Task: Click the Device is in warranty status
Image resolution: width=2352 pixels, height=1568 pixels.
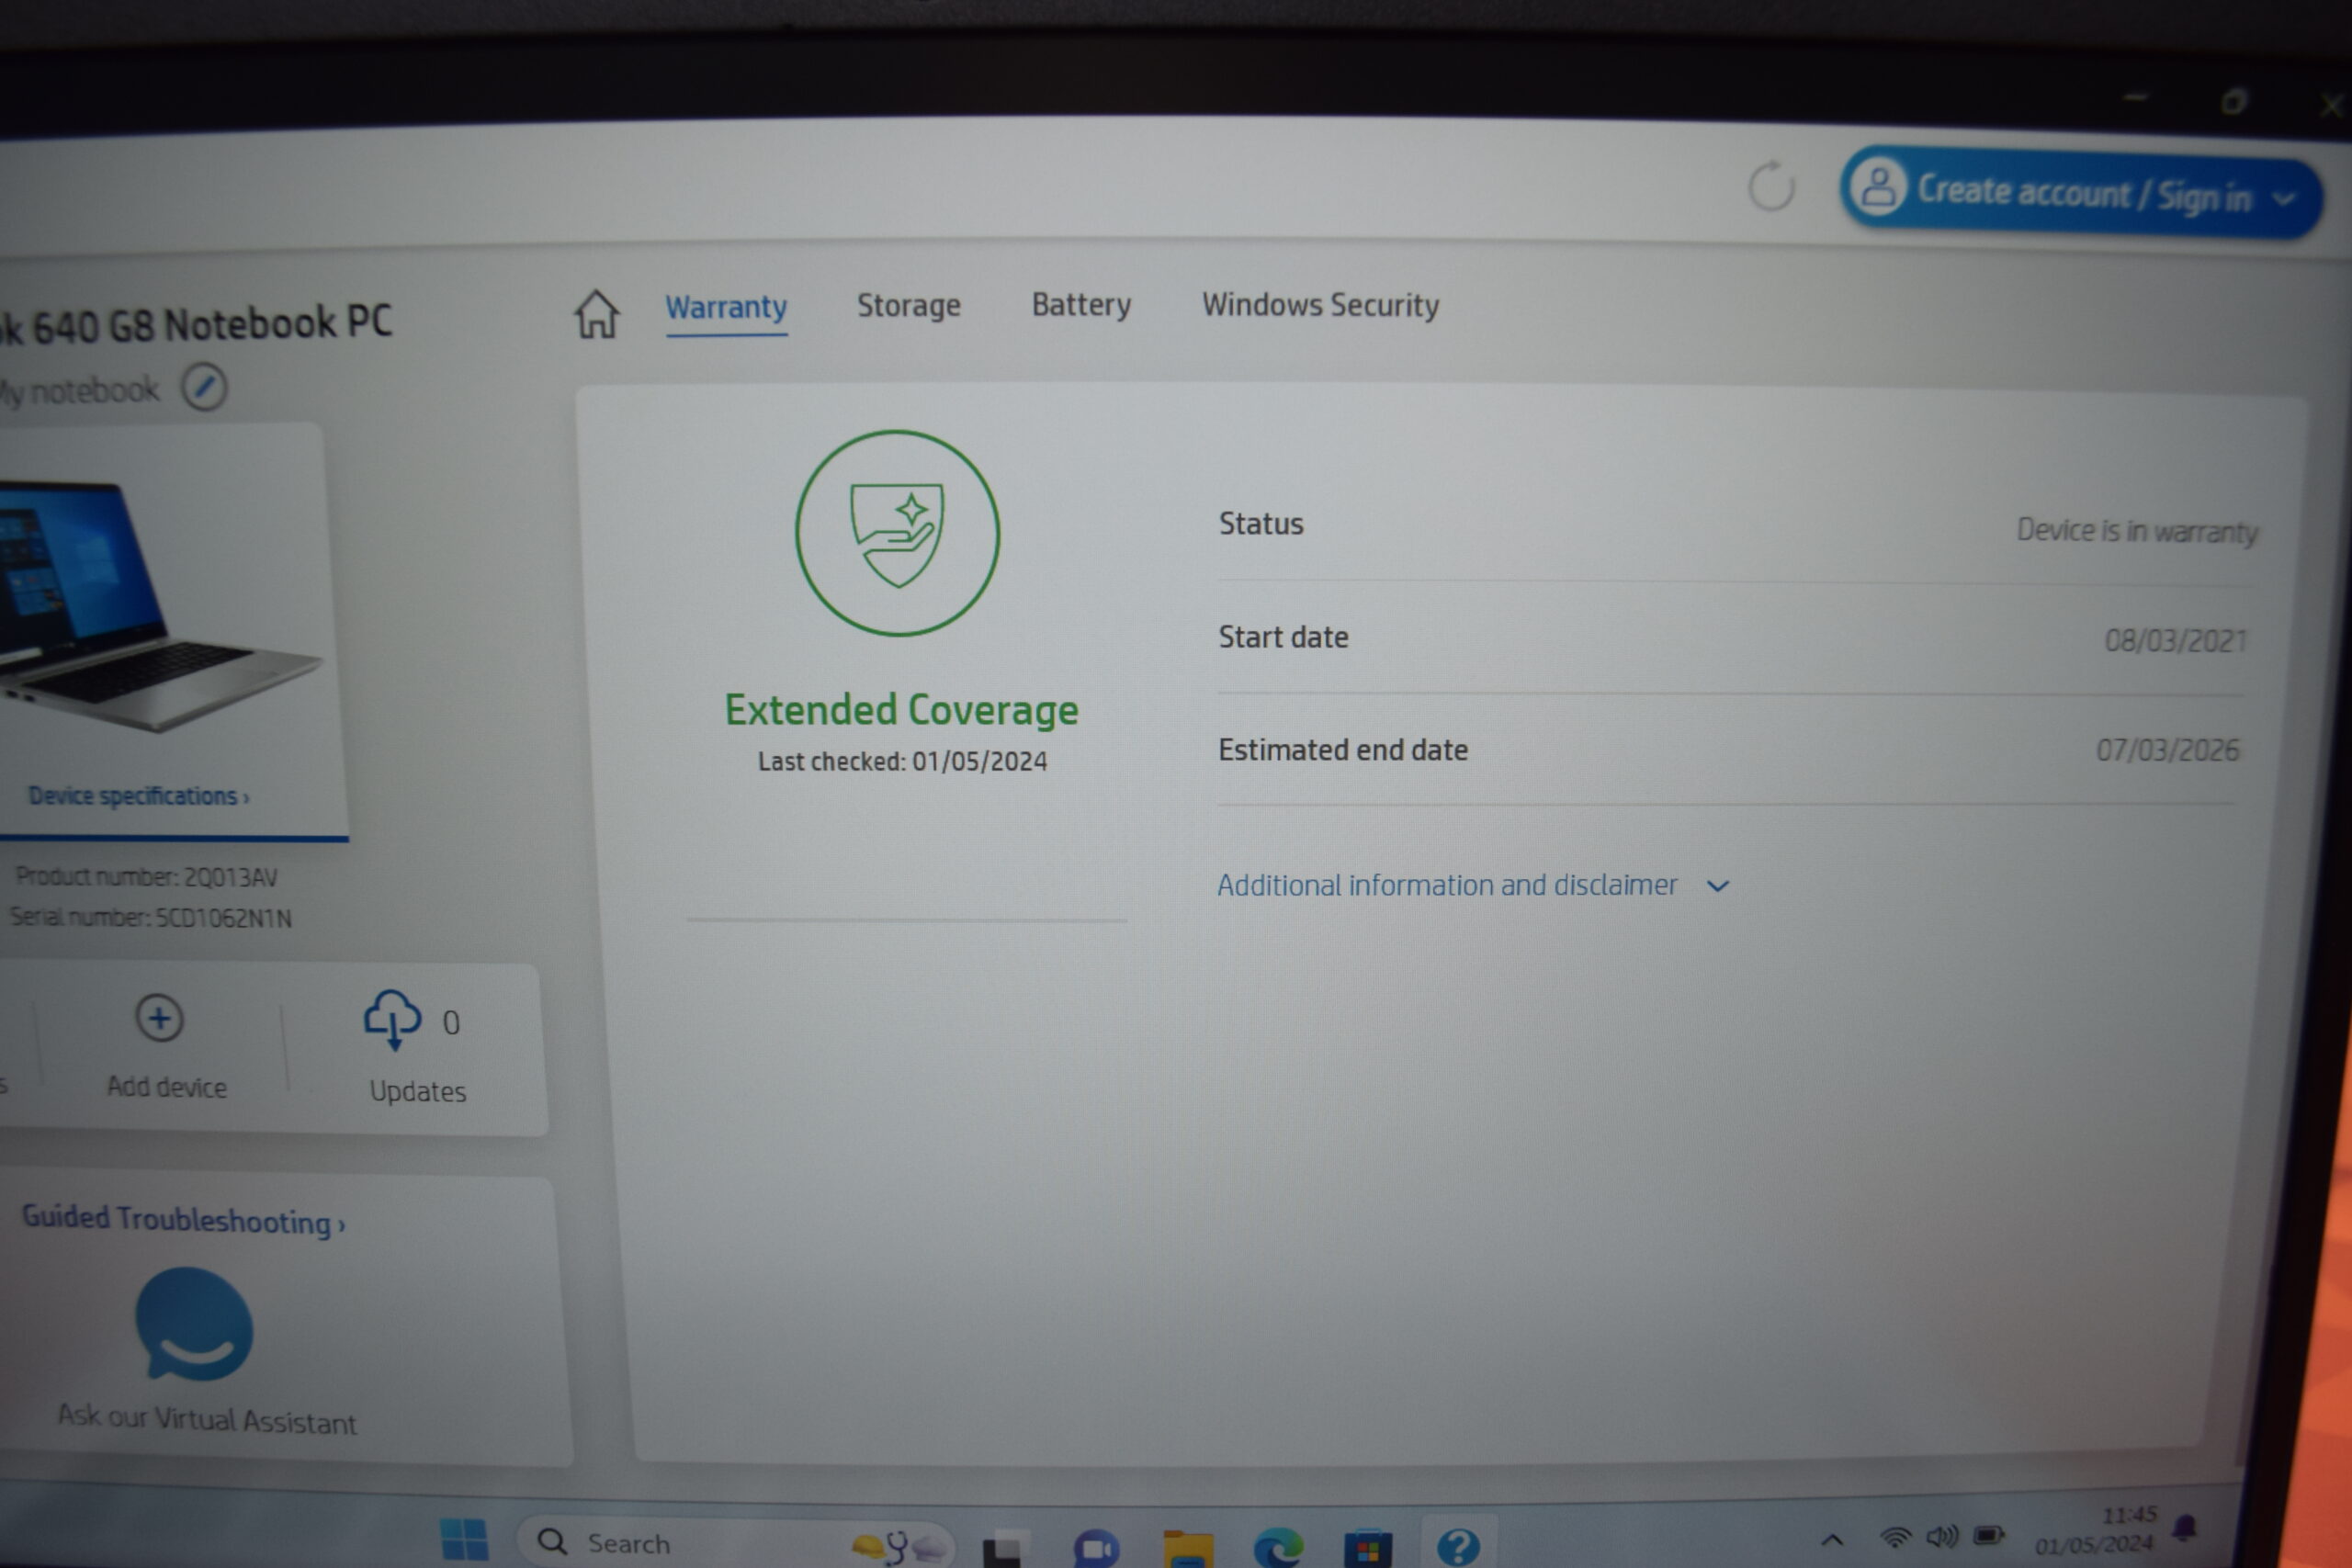Action: [2137, 530]
